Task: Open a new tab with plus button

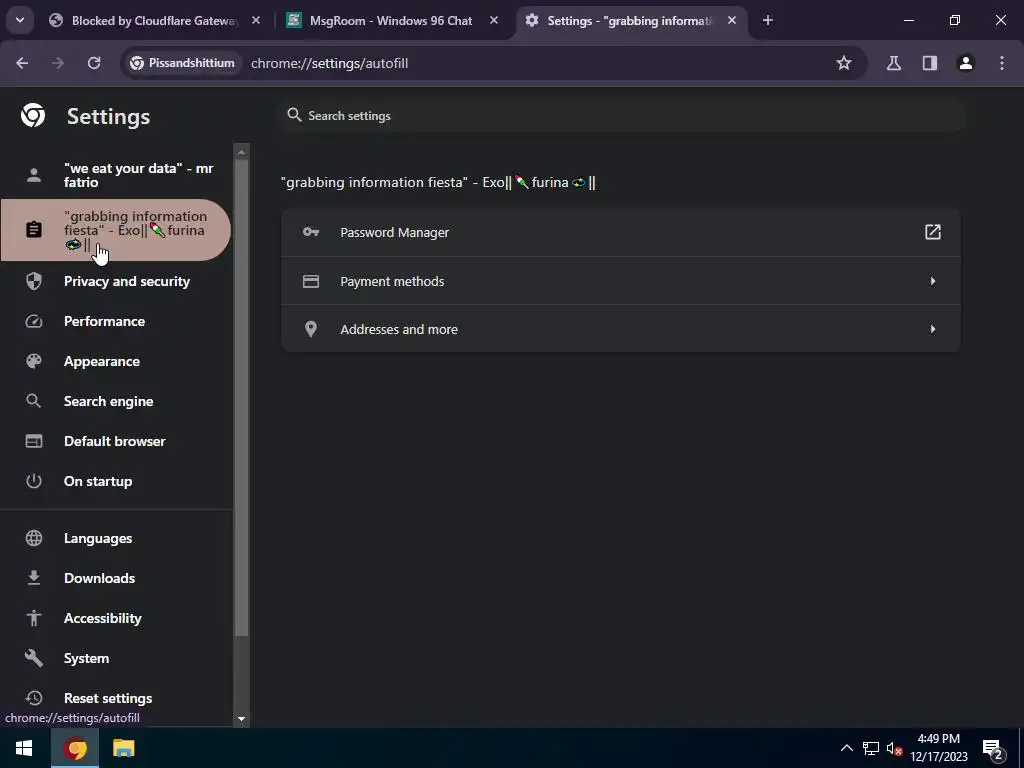Action: coord(768,20)
